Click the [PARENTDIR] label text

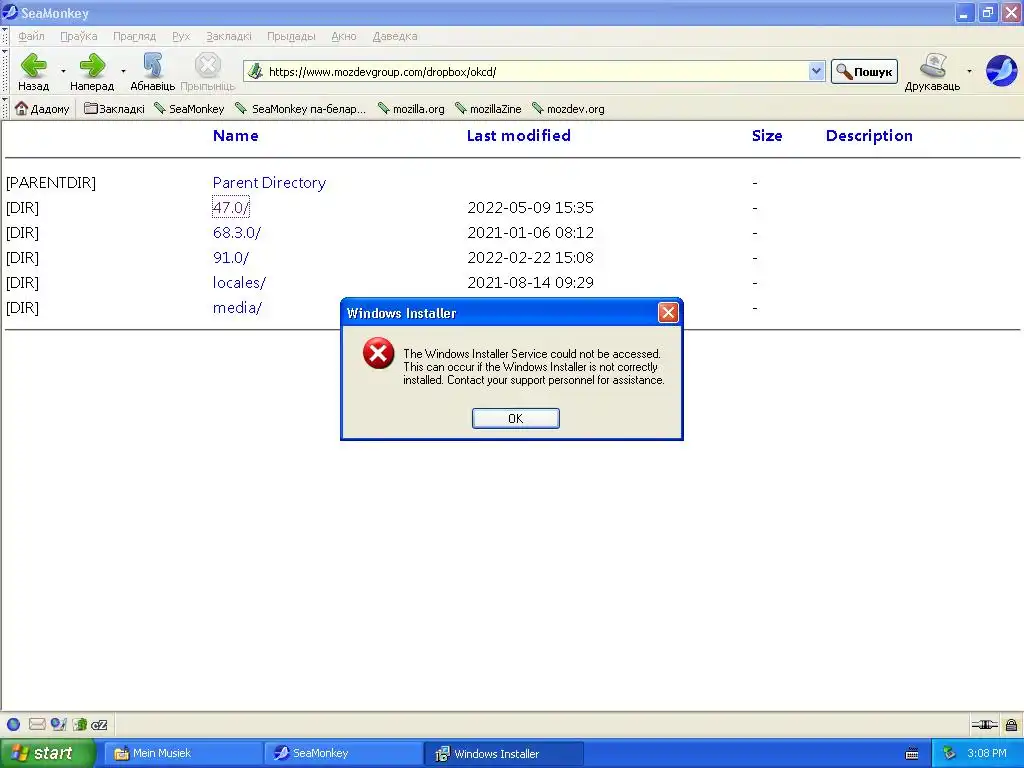(51, 183)
